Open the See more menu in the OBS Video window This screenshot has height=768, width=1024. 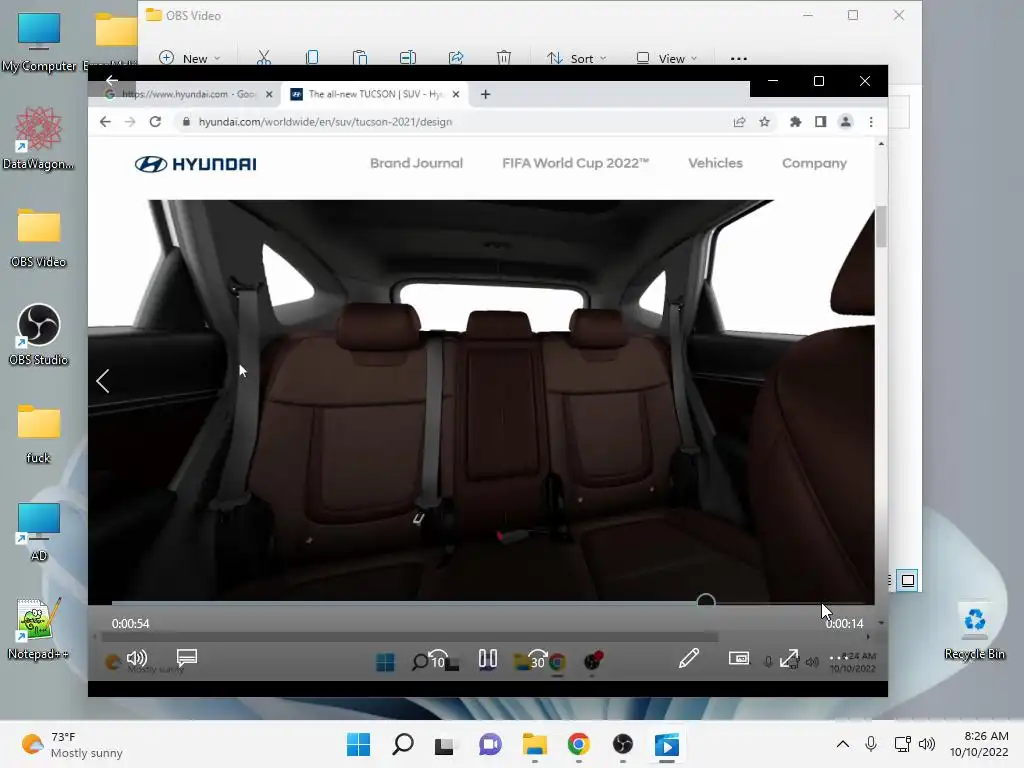[739, 58]
